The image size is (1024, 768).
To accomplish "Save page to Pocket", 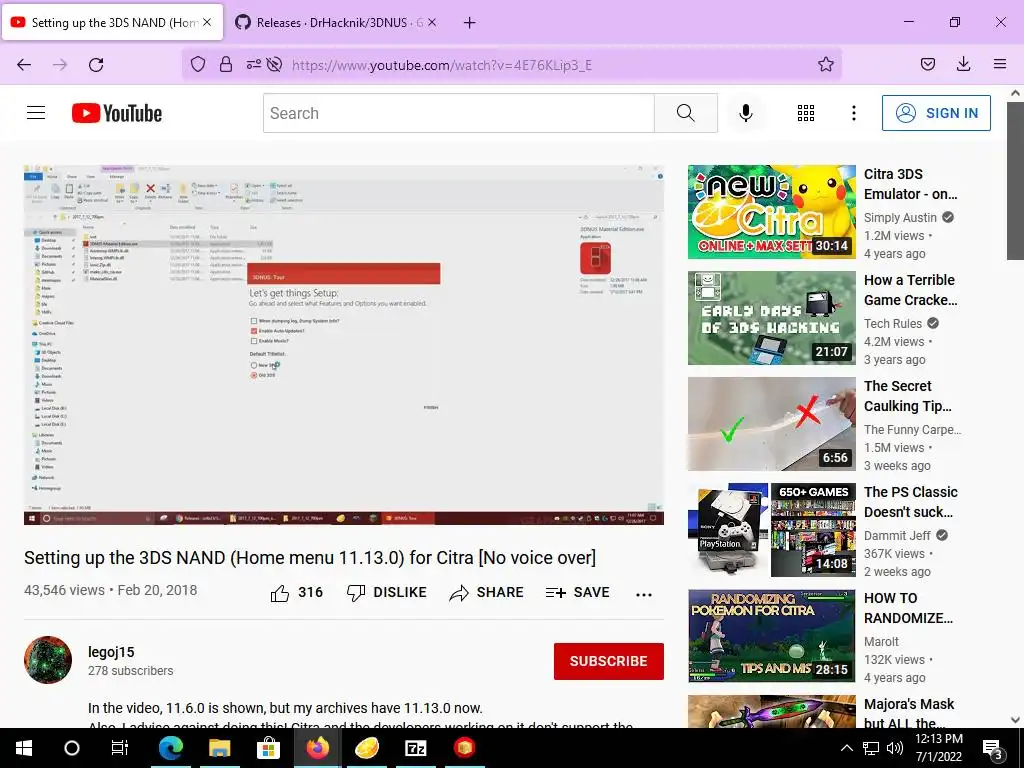I will coord(928,64).
